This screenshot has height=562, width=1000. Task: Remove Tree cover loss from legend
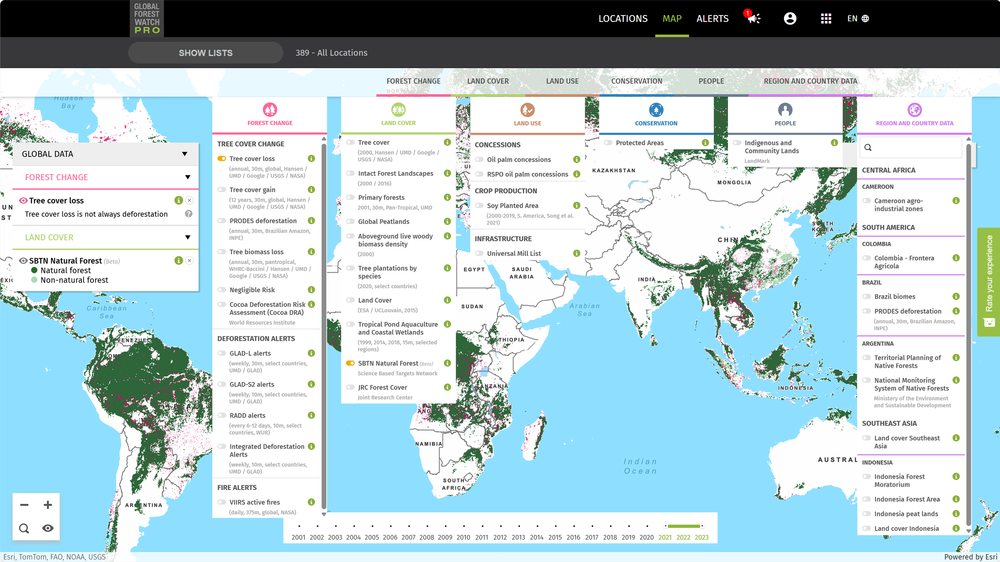pos(189,200)
